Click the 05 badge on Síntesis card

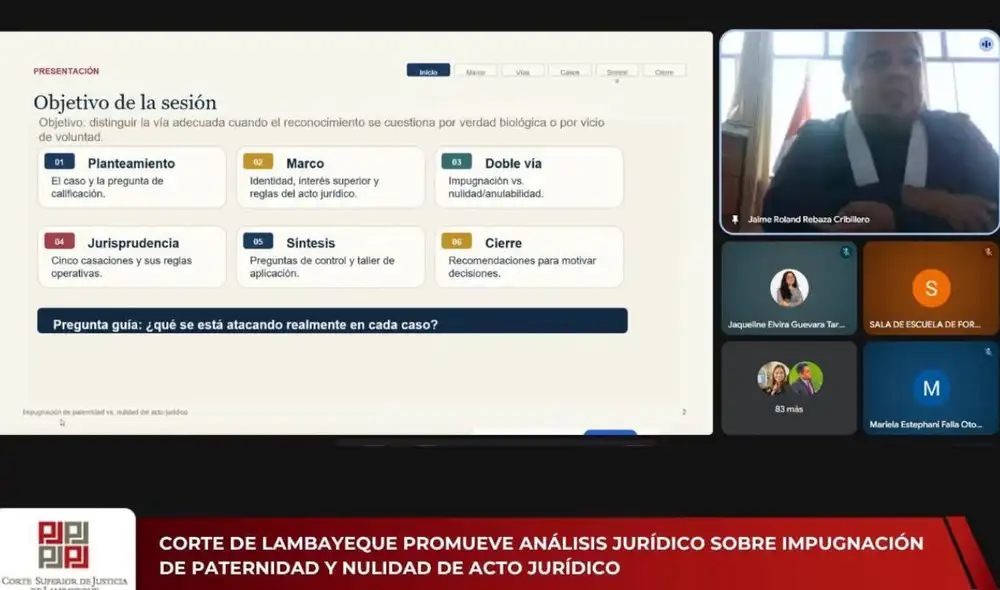tap(258, 241)
